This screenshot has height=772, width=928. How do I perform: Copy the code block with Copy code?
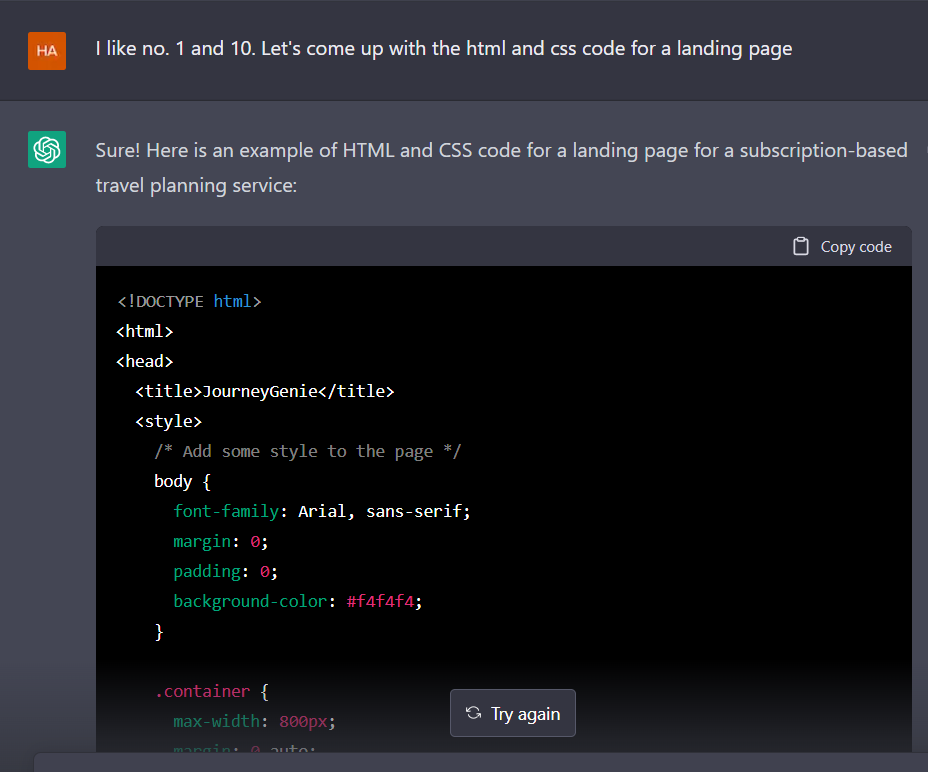(842, 246)
